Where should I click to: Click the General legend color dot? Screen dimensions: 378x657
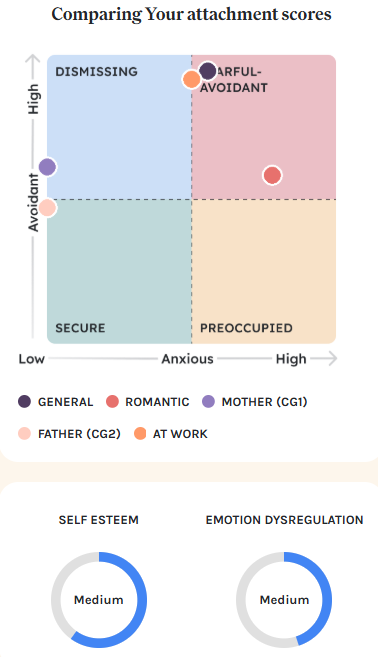25,401
